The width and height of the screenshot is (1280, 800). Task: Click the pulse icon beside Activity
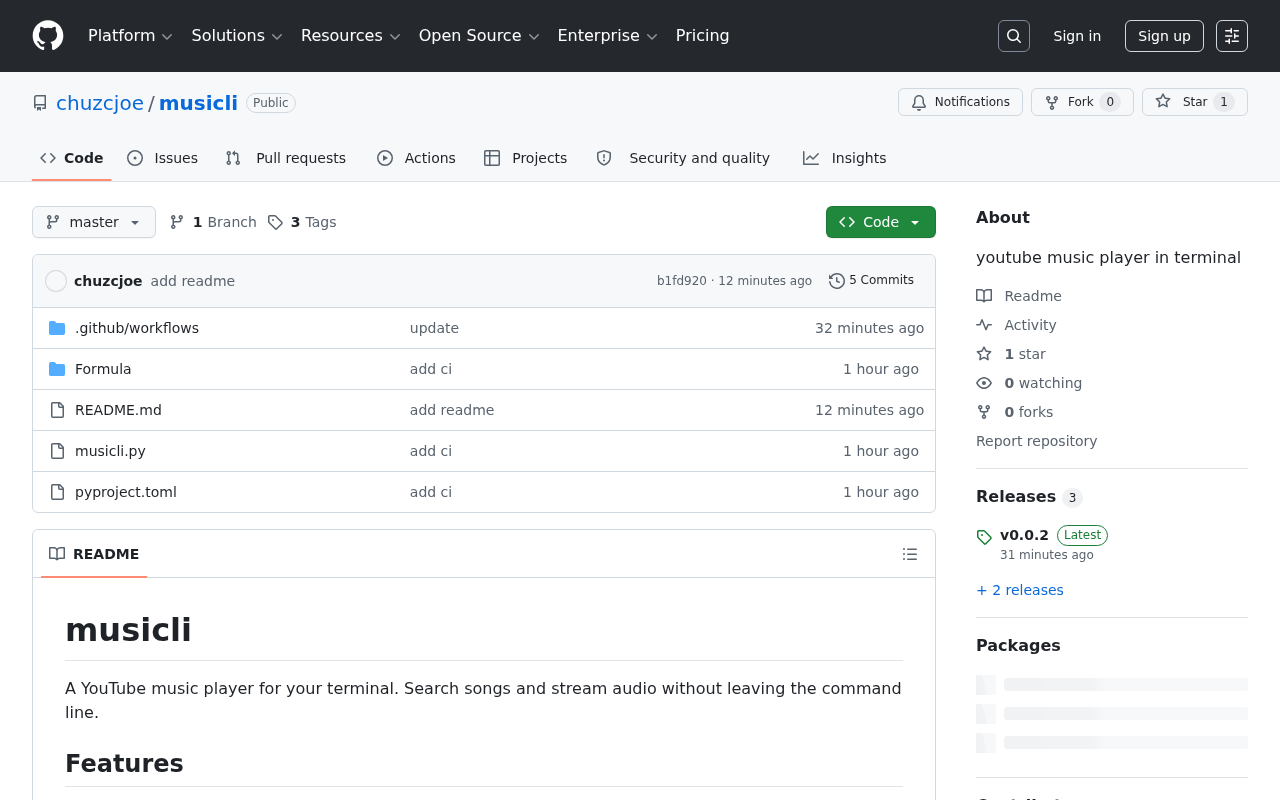[x=984, y=325]
